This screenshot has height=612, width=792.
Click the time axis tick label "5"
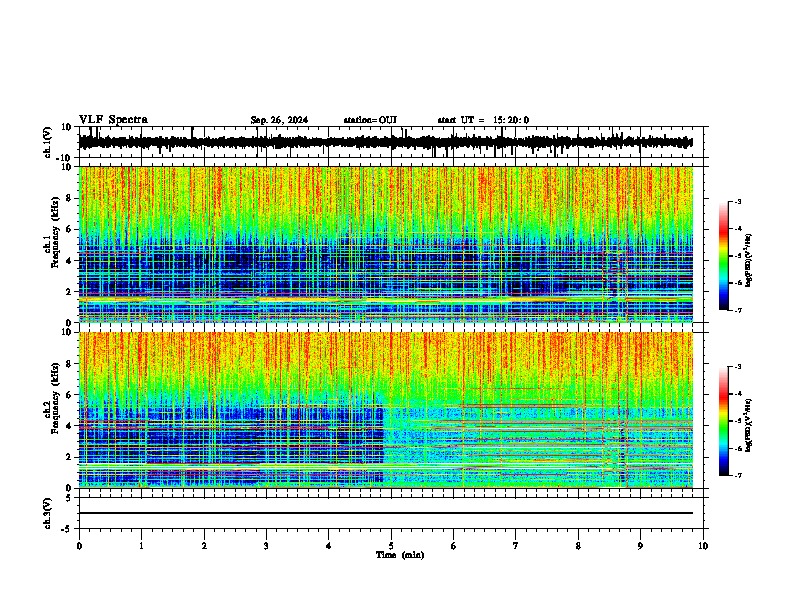(391, 546)
